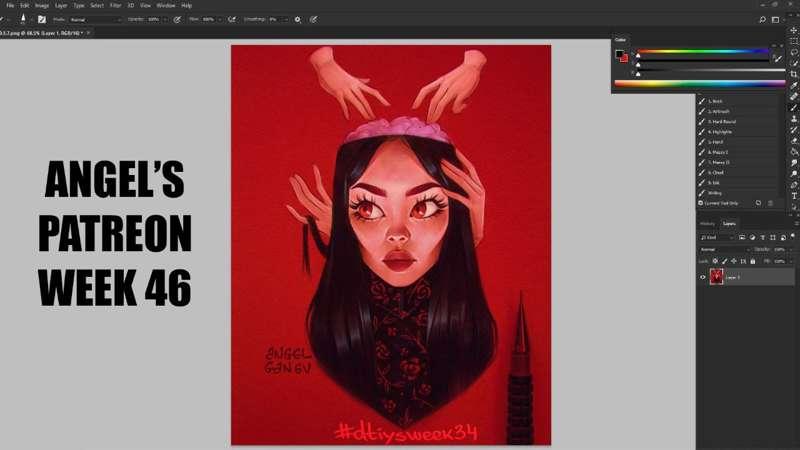
Task: Open the Image menu
Action: pos(41,6)
